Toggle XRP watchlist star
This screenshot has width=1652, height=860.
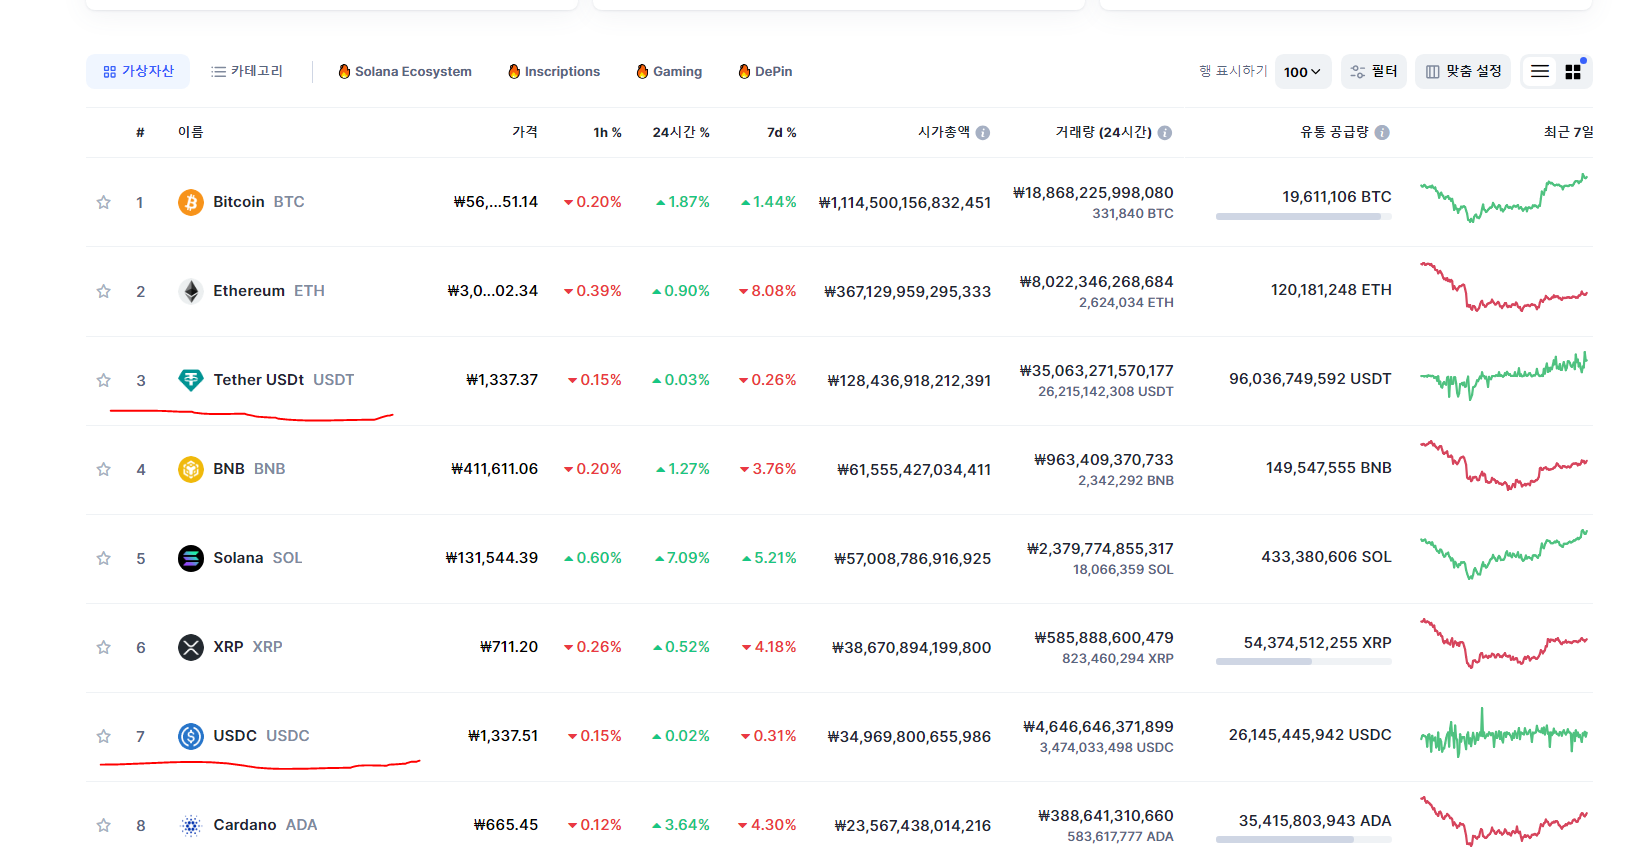pyautogui.click(x=103, y=647)
